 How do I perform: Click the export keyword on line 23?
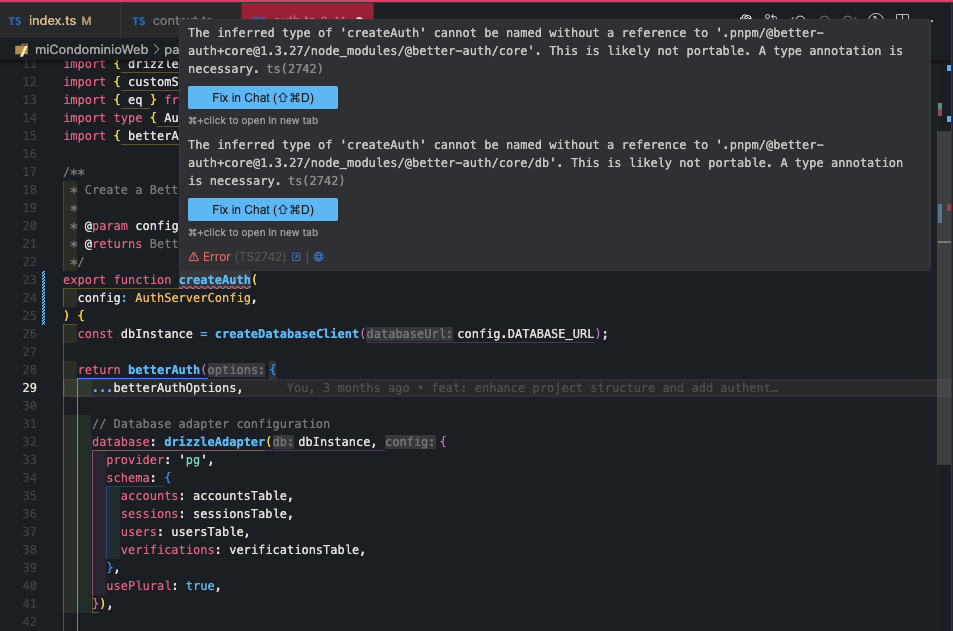pos(84,280)
